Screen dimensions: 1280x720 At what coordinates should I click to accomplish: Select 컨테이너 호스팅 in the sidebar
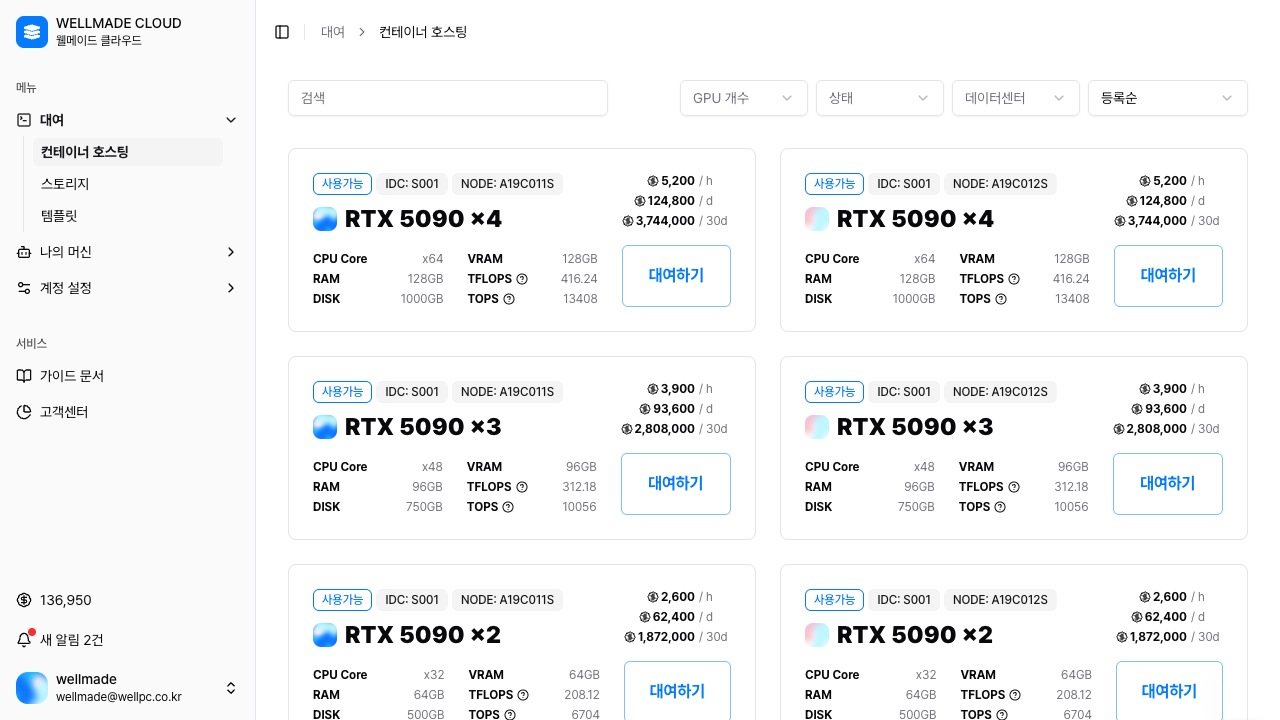click(128, 152)
